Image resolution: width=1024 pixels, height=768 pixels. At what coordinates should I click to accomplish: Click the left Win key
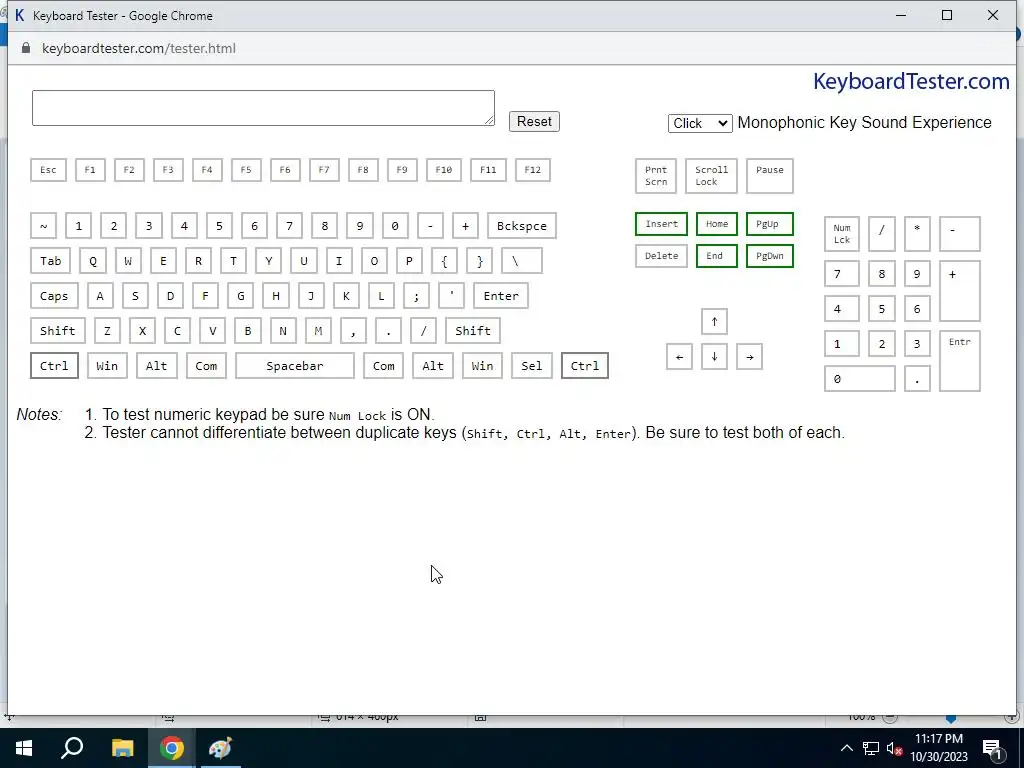[x=107, y=366]
